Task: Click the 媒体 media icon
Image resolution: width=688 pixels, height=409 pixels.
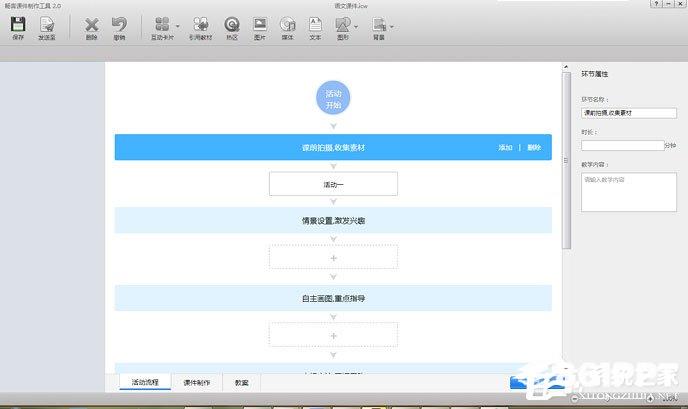Action: click(x=287, y=25)
